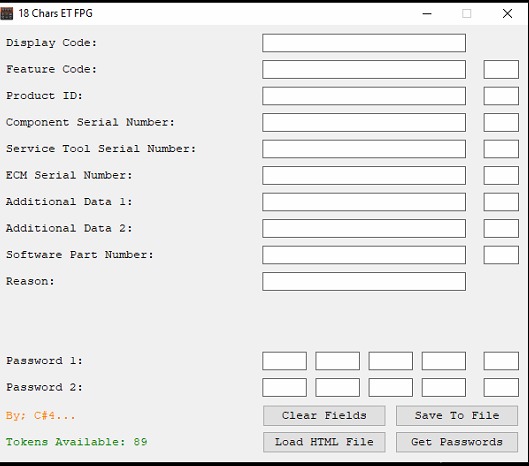Click the first Password 1 segment box
The width and height of the screenshot is (529, 466).
pos(284,361)
